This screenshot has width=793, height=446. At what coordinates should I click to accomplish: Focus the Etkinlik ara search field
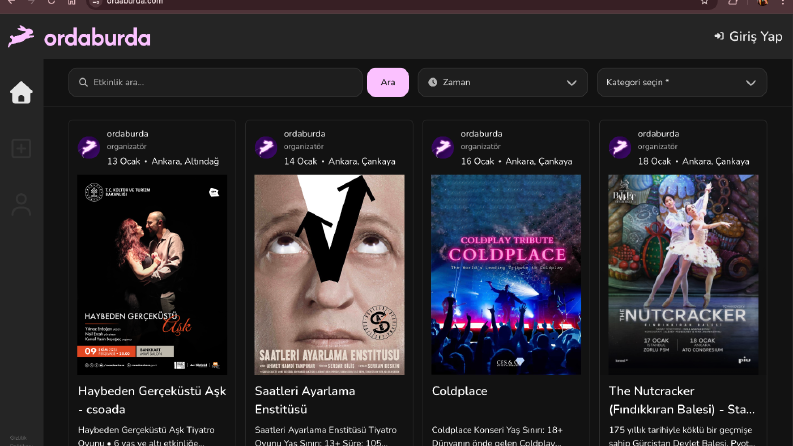point(215,82)
